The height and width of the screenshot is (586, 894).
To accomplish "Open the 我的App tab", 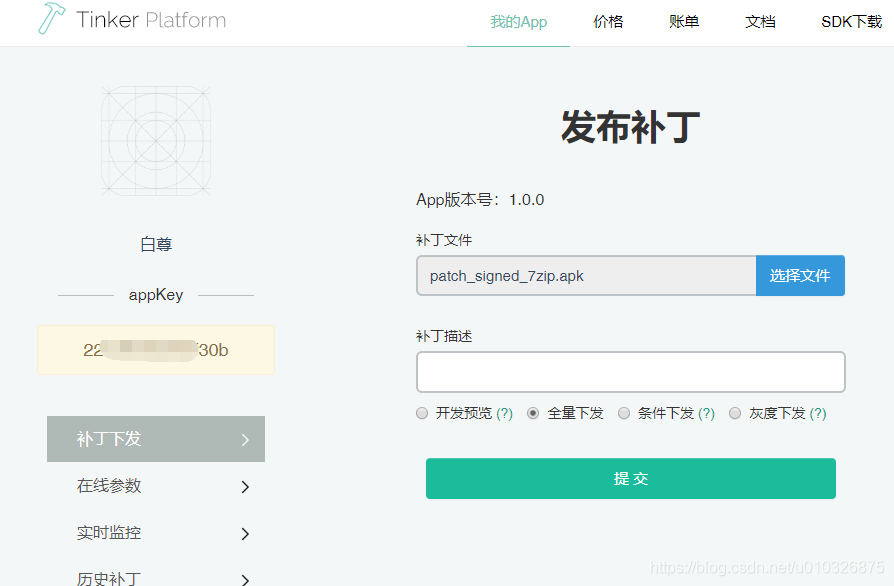I will tap(518, 22).
